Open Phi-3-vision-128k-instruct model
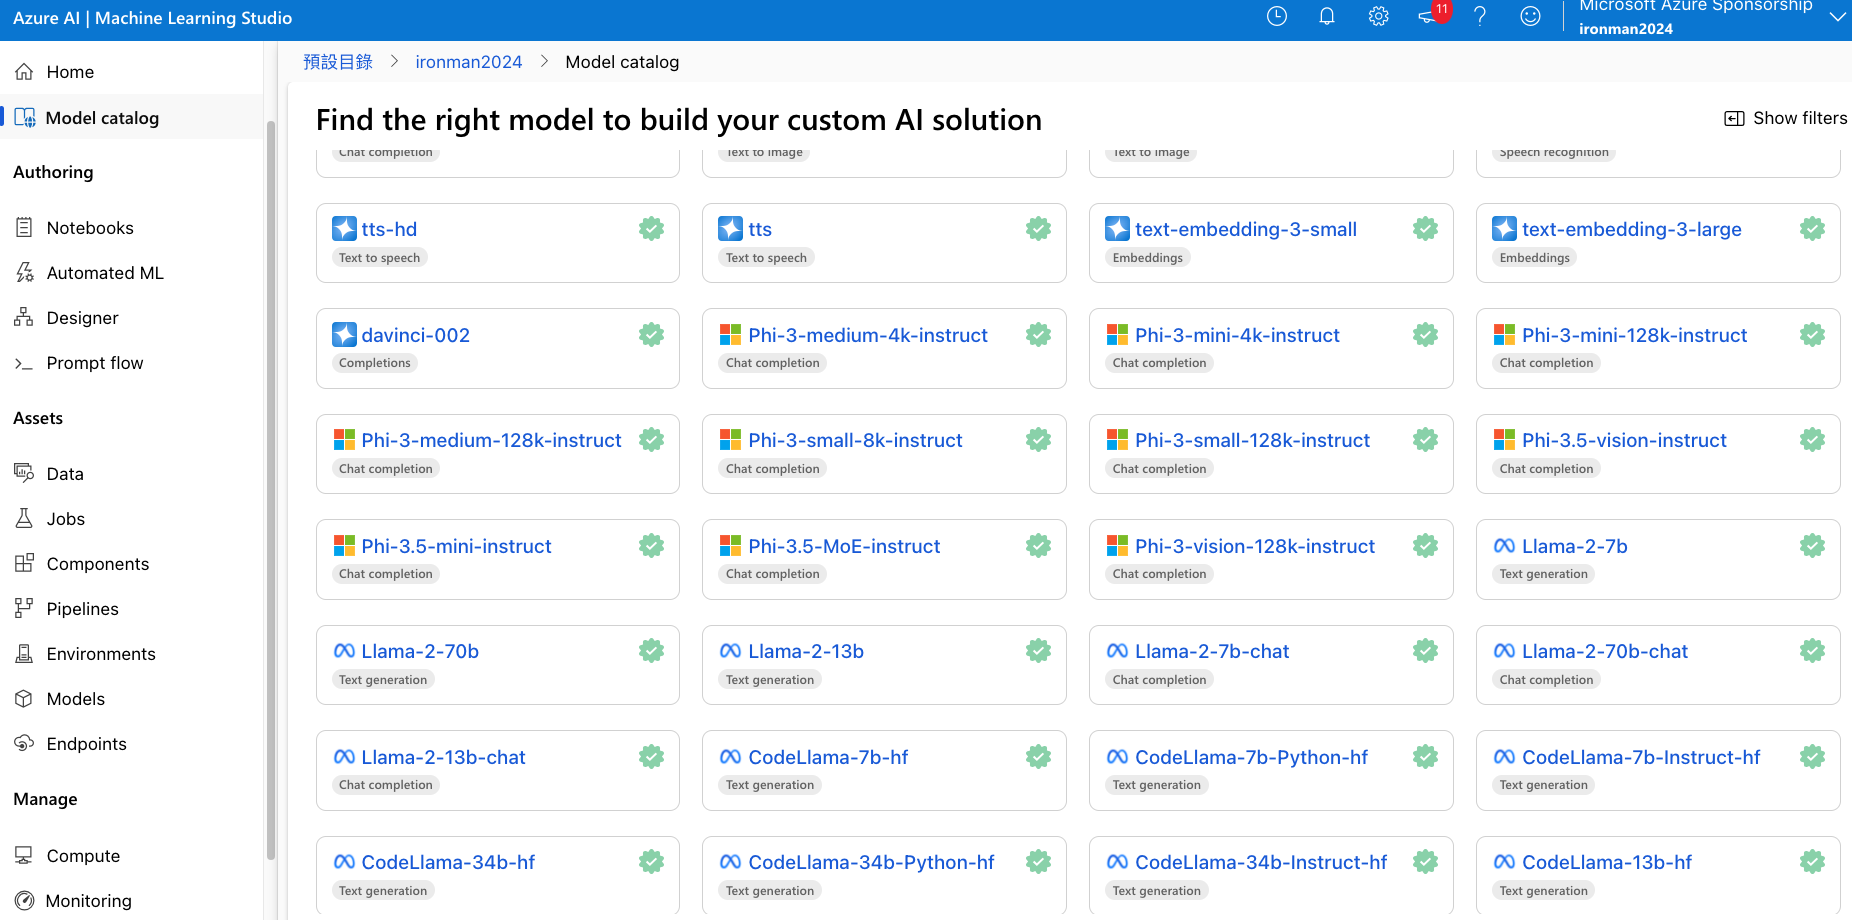1852x920 pixels. [1255, 546]
